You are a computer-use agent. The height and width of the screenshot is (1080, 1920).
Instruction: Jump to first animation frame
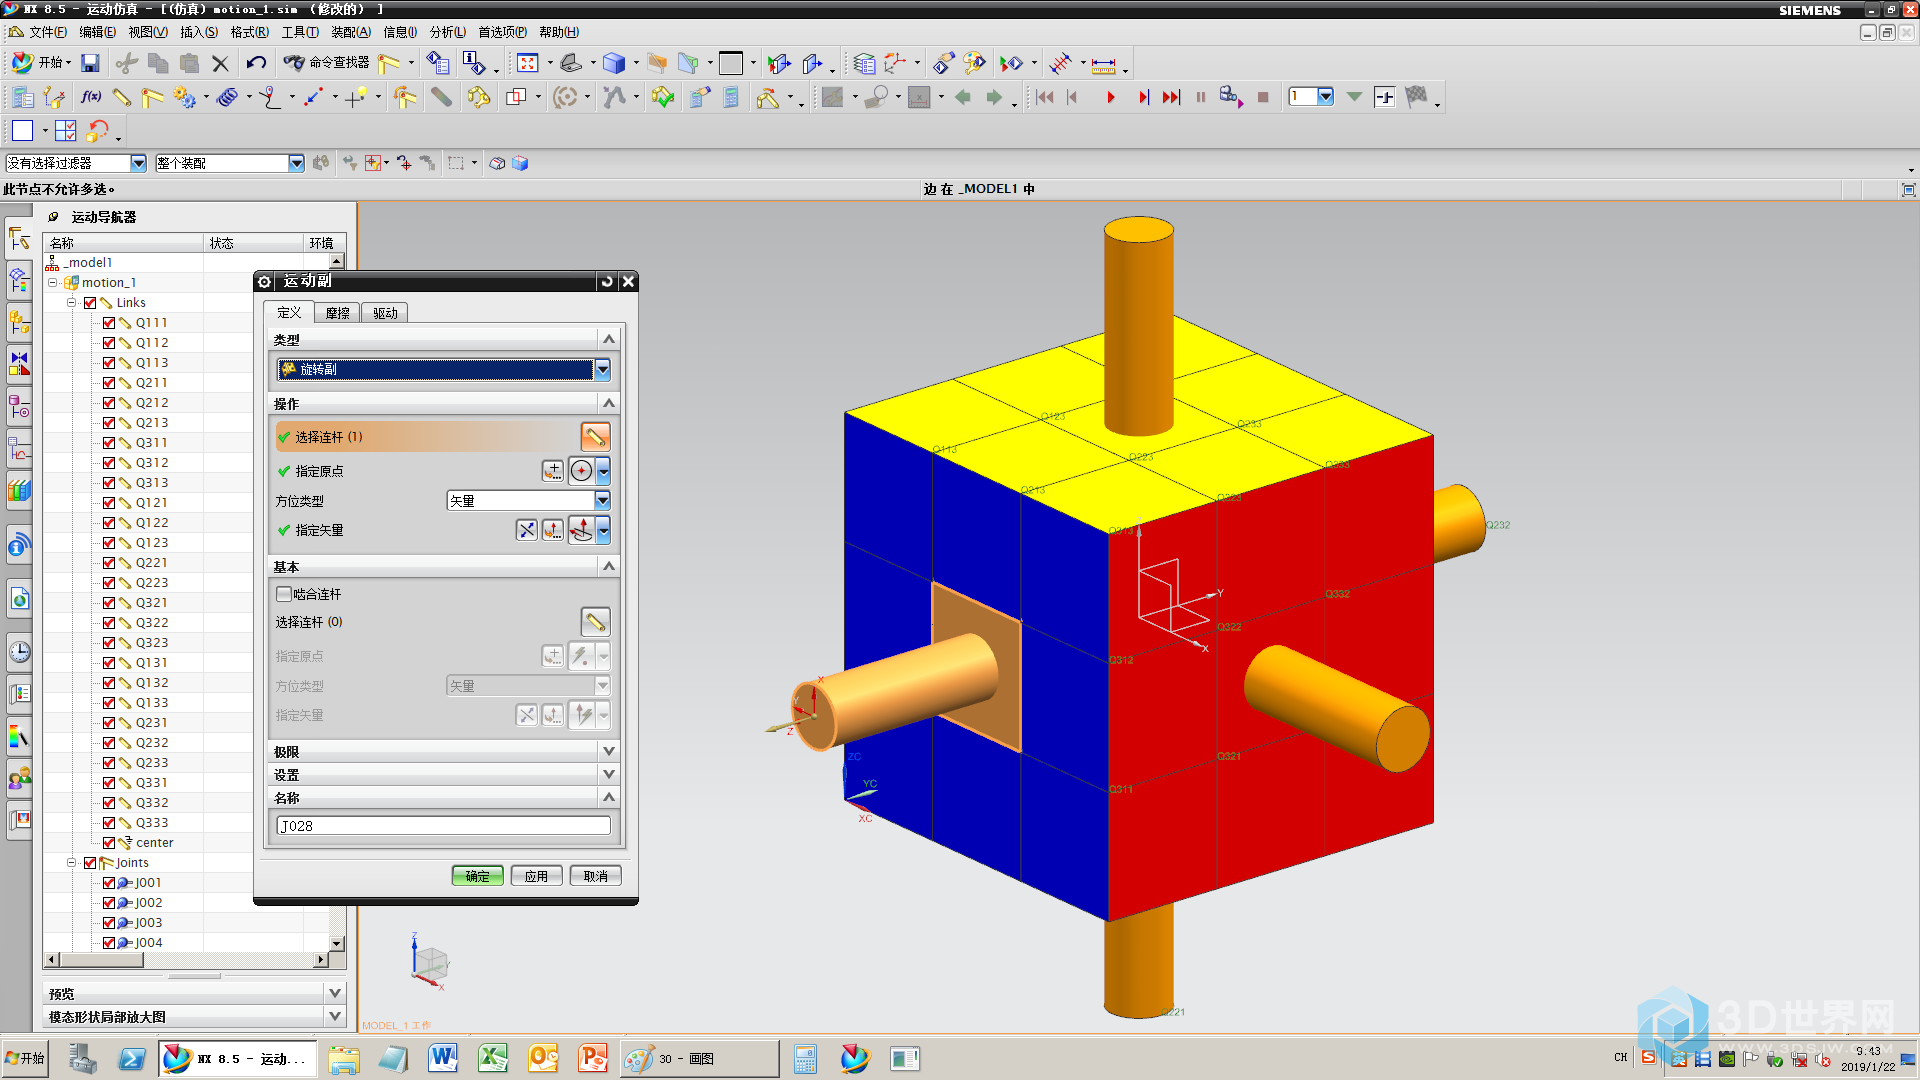click(x=1045, y=97)
